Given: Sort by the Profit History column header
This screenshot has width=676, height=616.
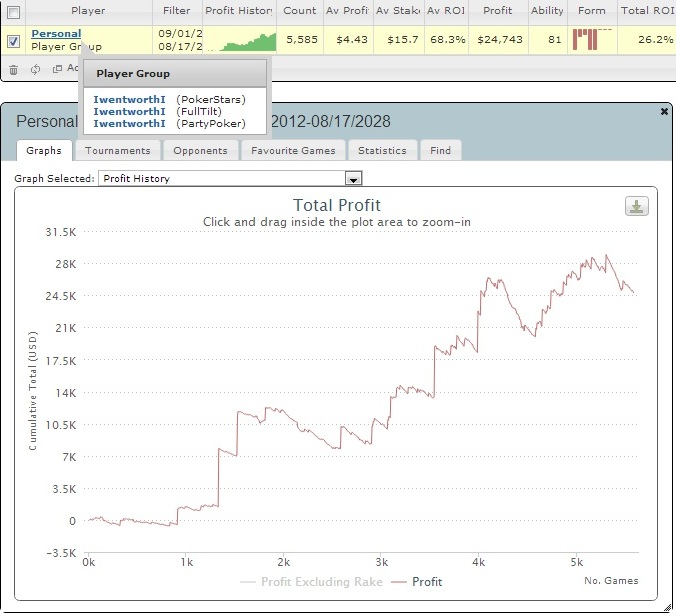Looking at the screenshot, I should click(x=239, y=11).
